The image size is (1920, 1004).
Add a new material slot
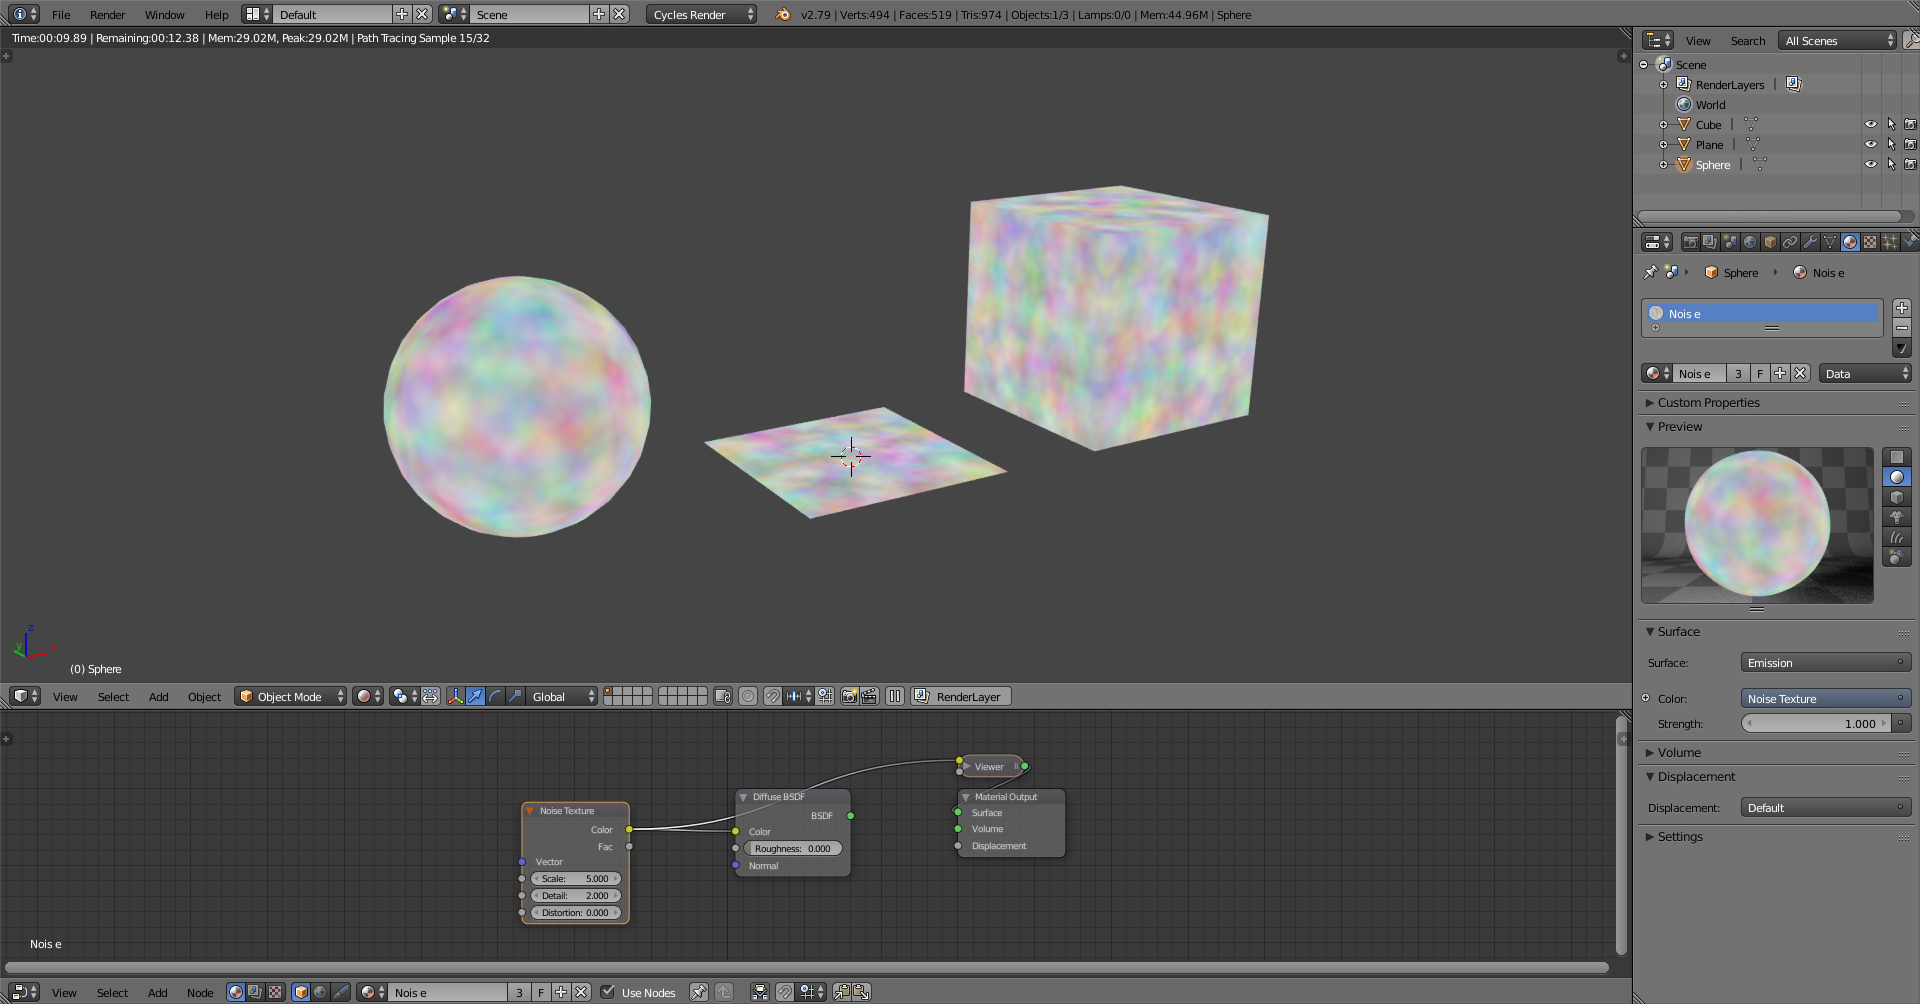1902,308
